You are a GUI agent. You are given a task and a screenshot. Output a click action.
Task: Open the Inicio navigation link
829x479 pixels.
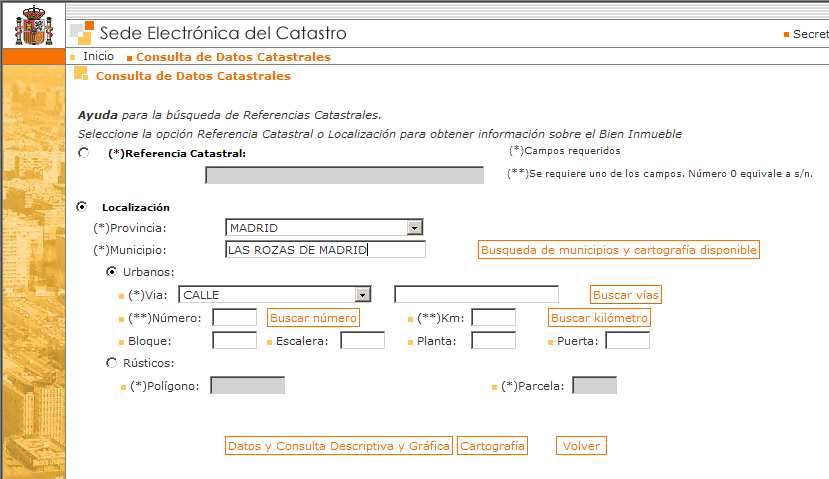98,56
